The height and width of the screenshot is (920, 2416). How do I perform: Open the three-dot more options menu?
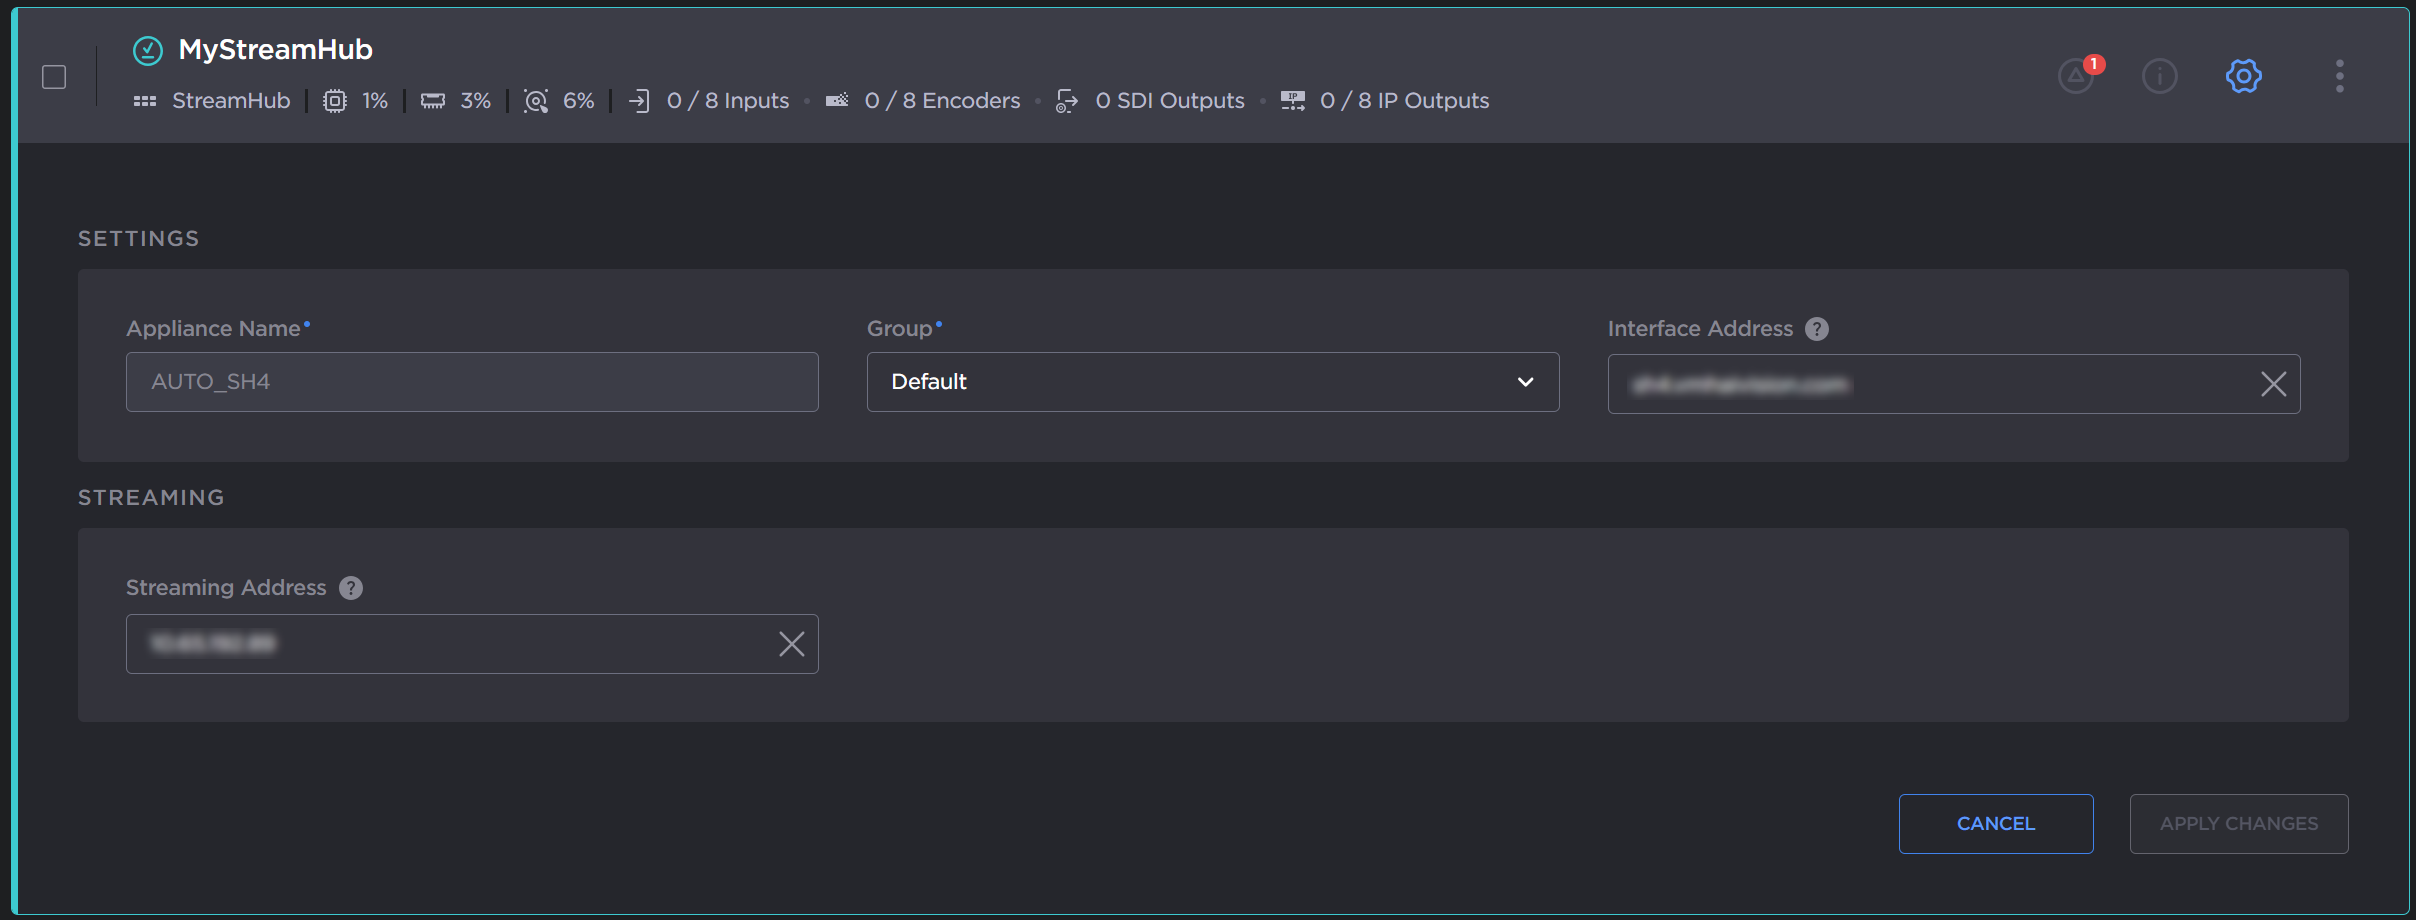[2340, 76]
